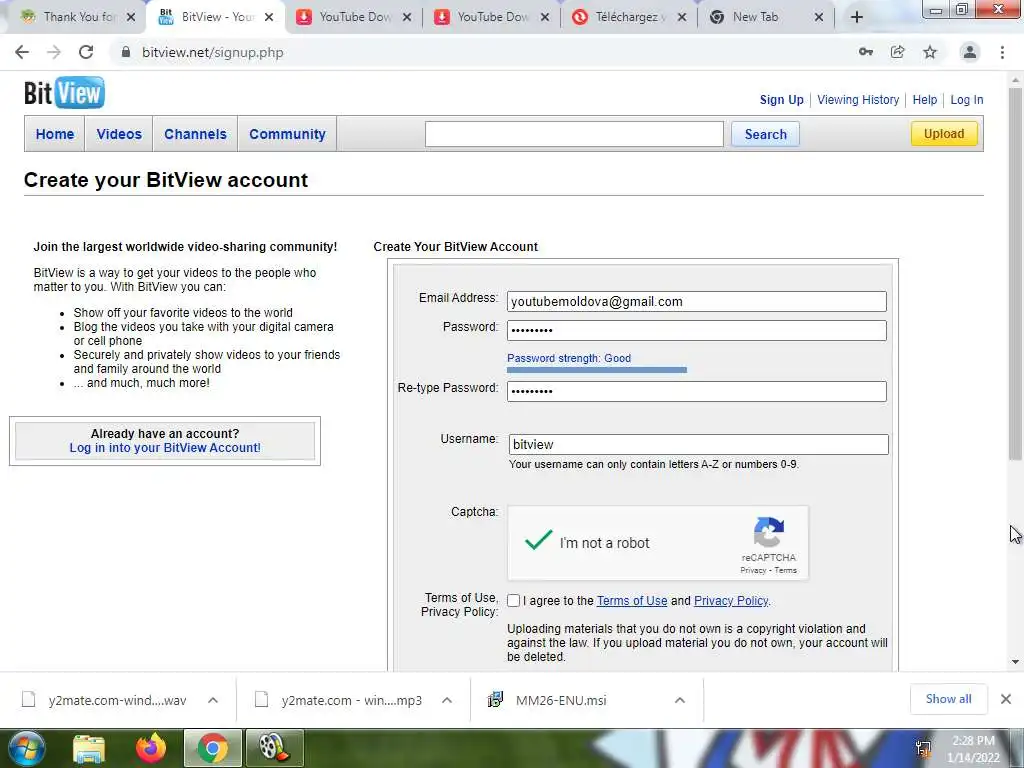Open the Home navigation item
The image size is (1024, 768).
[x=55, y=134]
